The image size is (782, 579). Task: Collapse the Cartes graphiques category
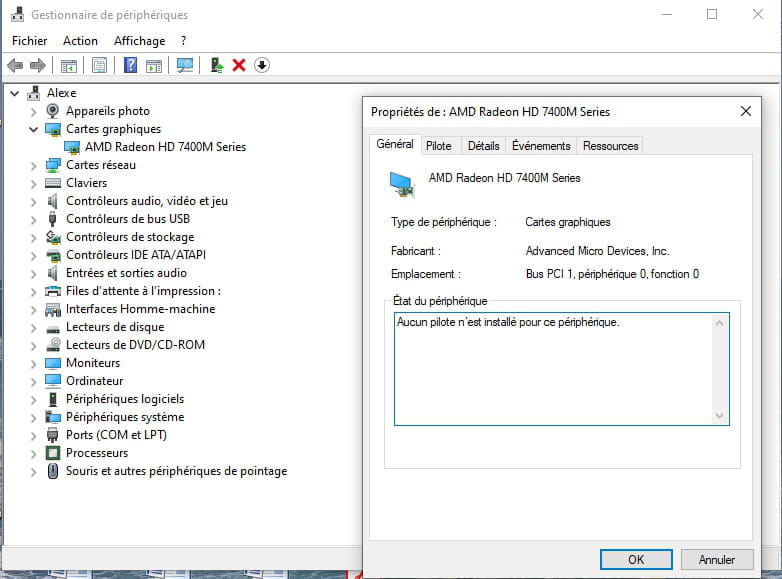(x=33, y=130)
